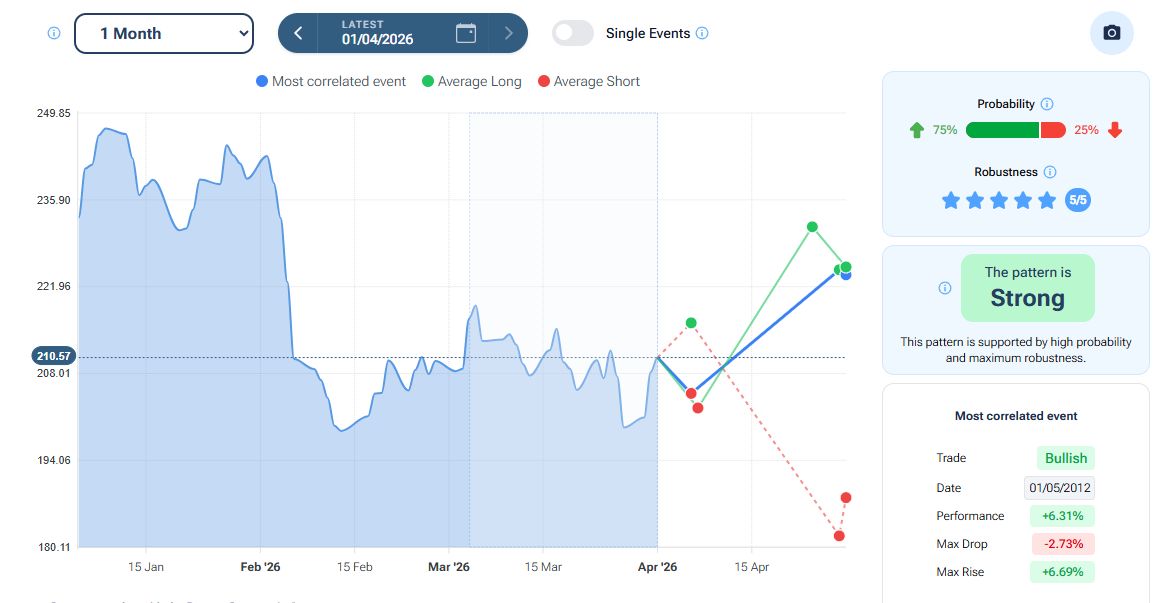Image resolution: width=1166 pixels, height=603 pixels.
Task: Open the Probability info icon
Action: [1047, 104]
